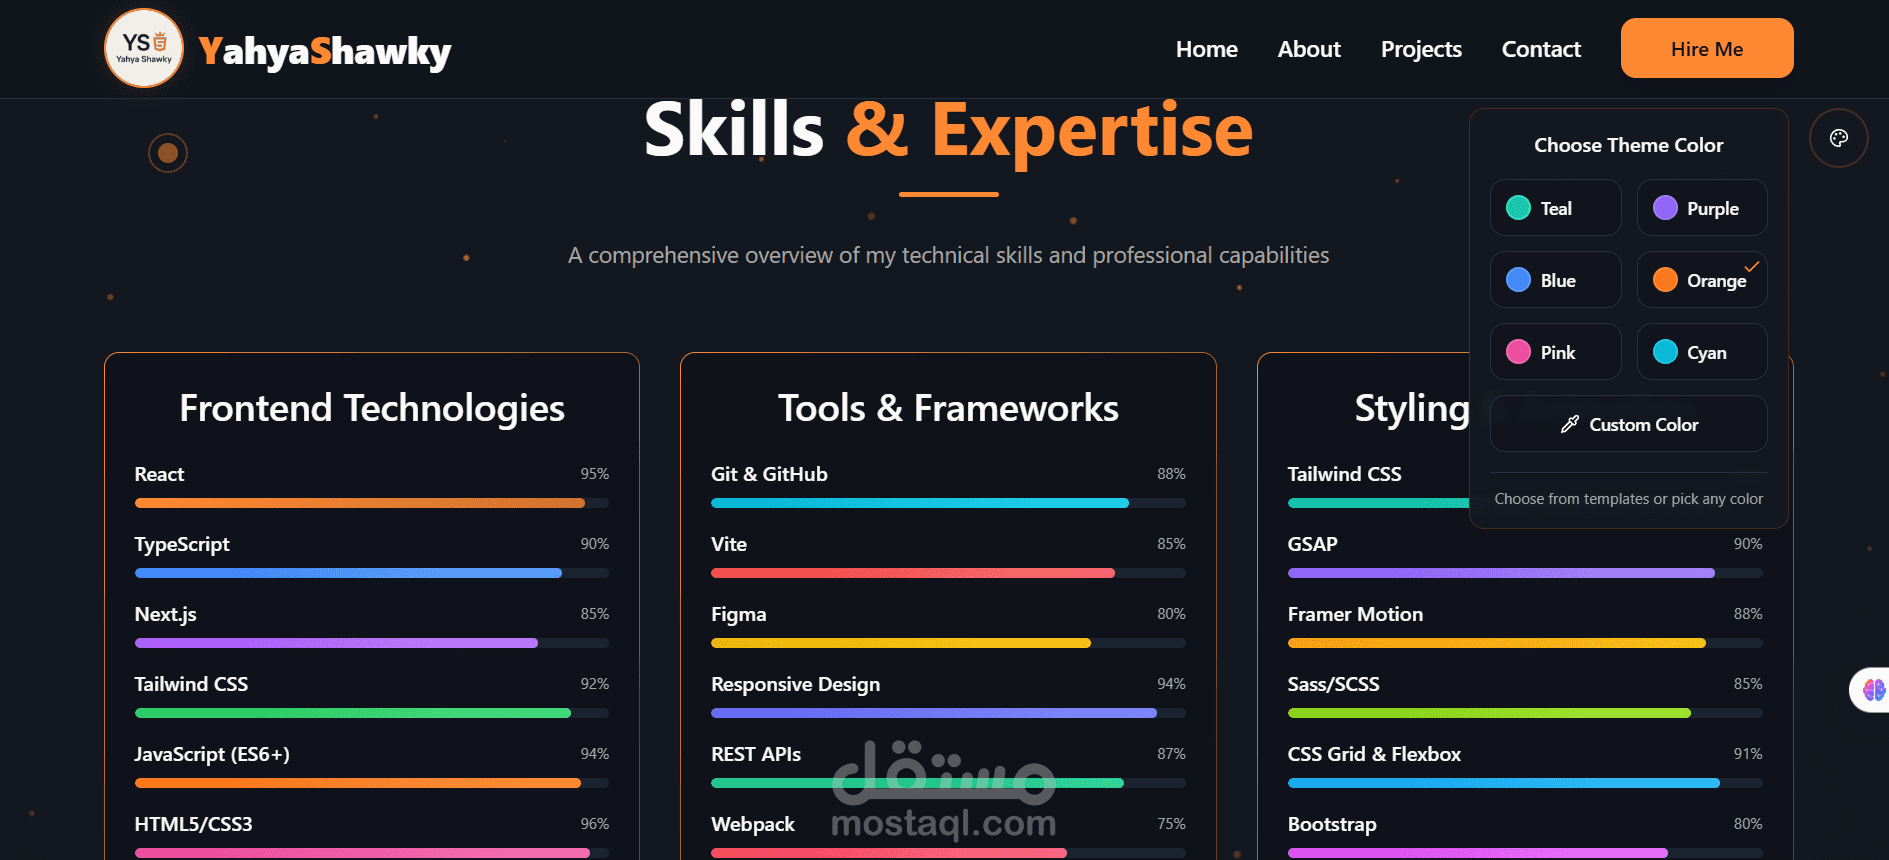Click the Framer Motion progress bar
Screen dimensions: 1889x860
pos(1525,643)
